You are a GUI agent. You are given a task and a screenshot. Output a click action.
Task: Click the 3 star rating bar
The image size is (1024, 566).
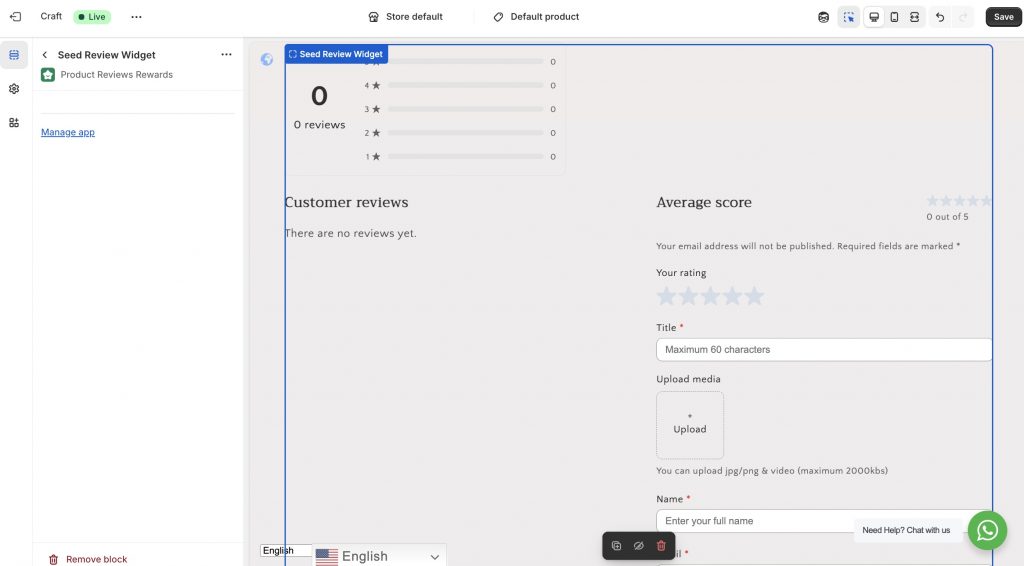pos(466,109)
